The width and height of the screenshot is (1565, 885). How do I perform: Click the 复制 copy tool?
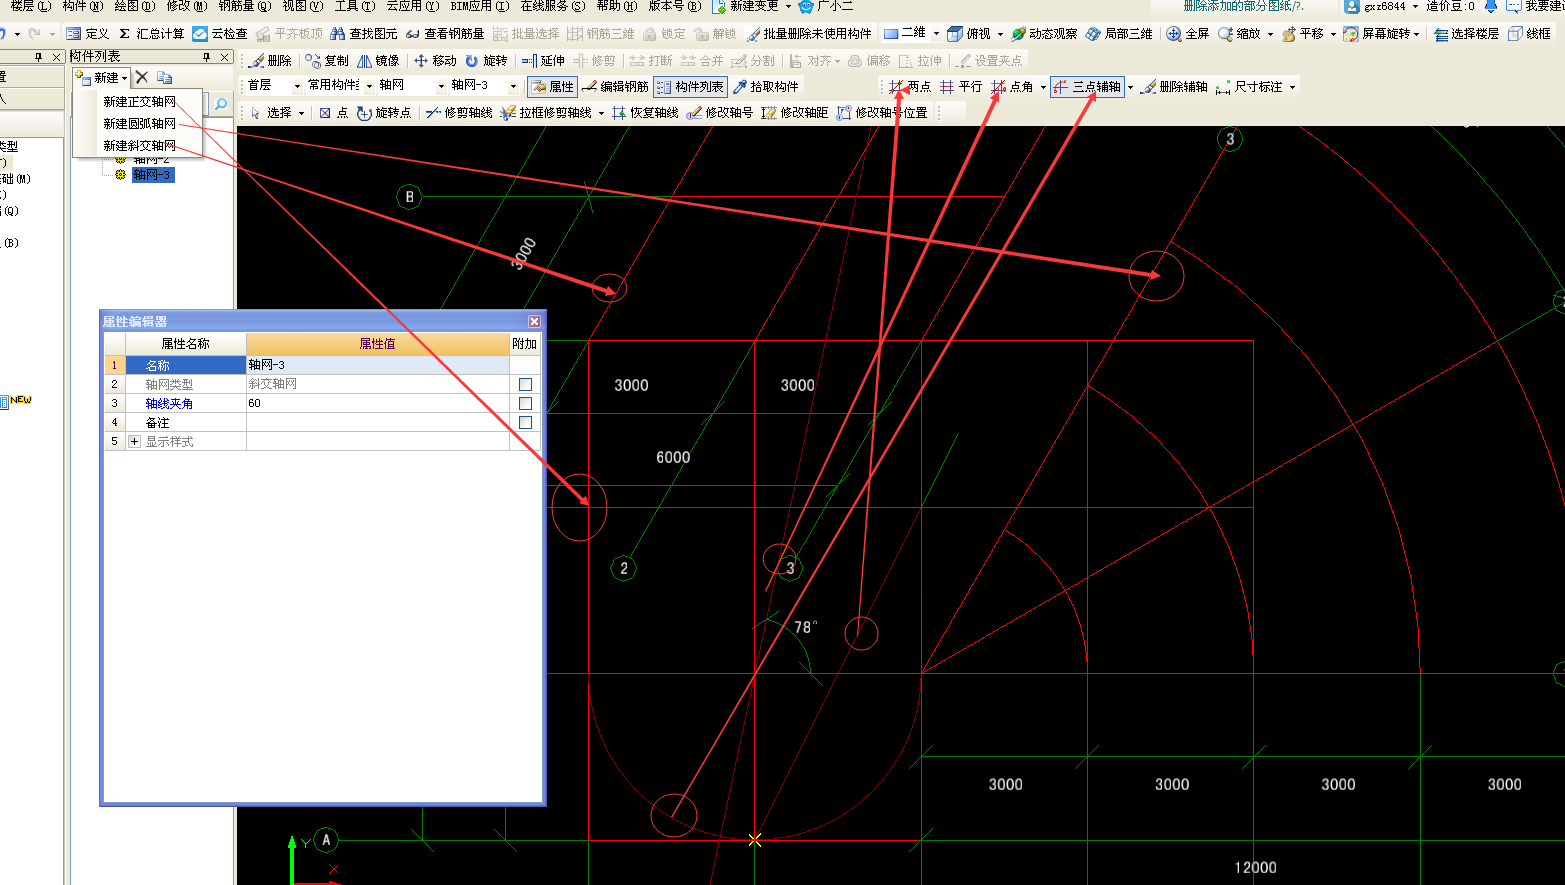tap(327, 61)
